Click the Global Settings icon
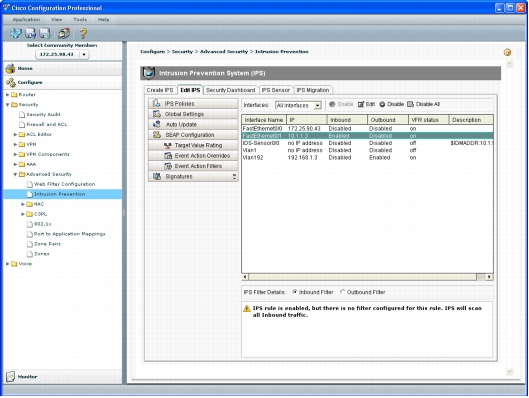The image size is (529, 398). coord(157,114)
